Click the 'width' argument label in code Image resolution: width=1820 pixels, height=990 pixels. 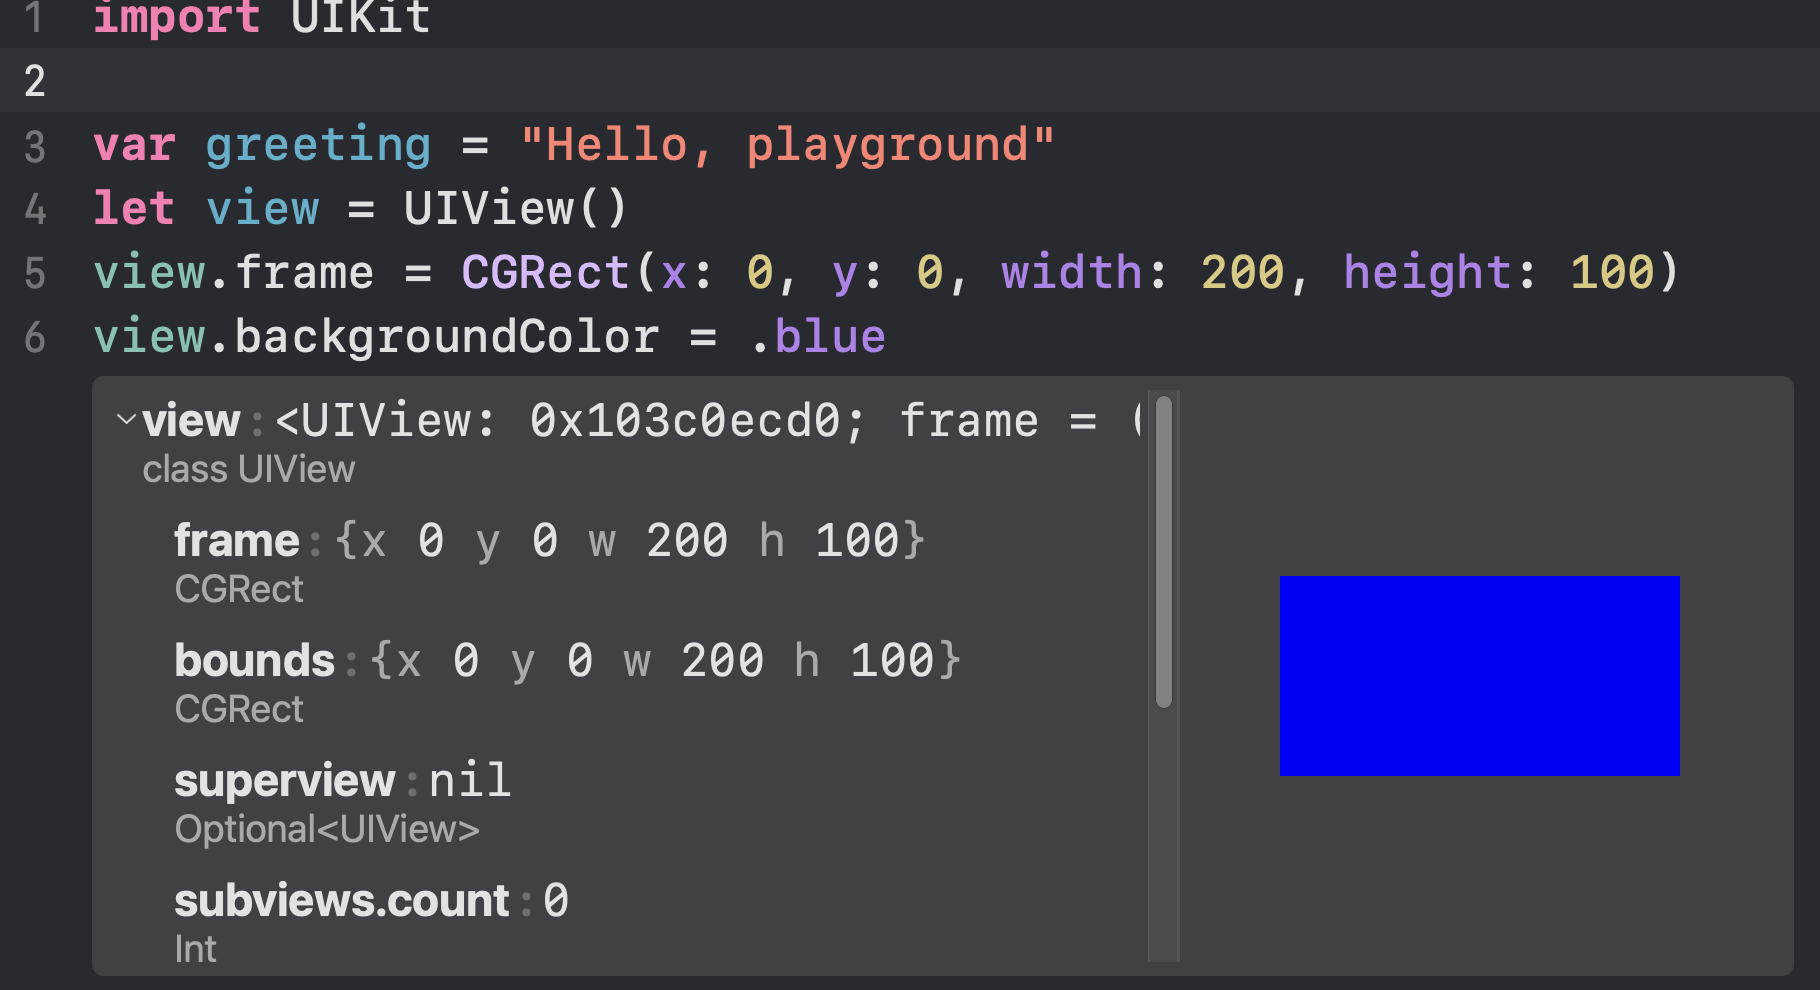(x=1072, y=273)
